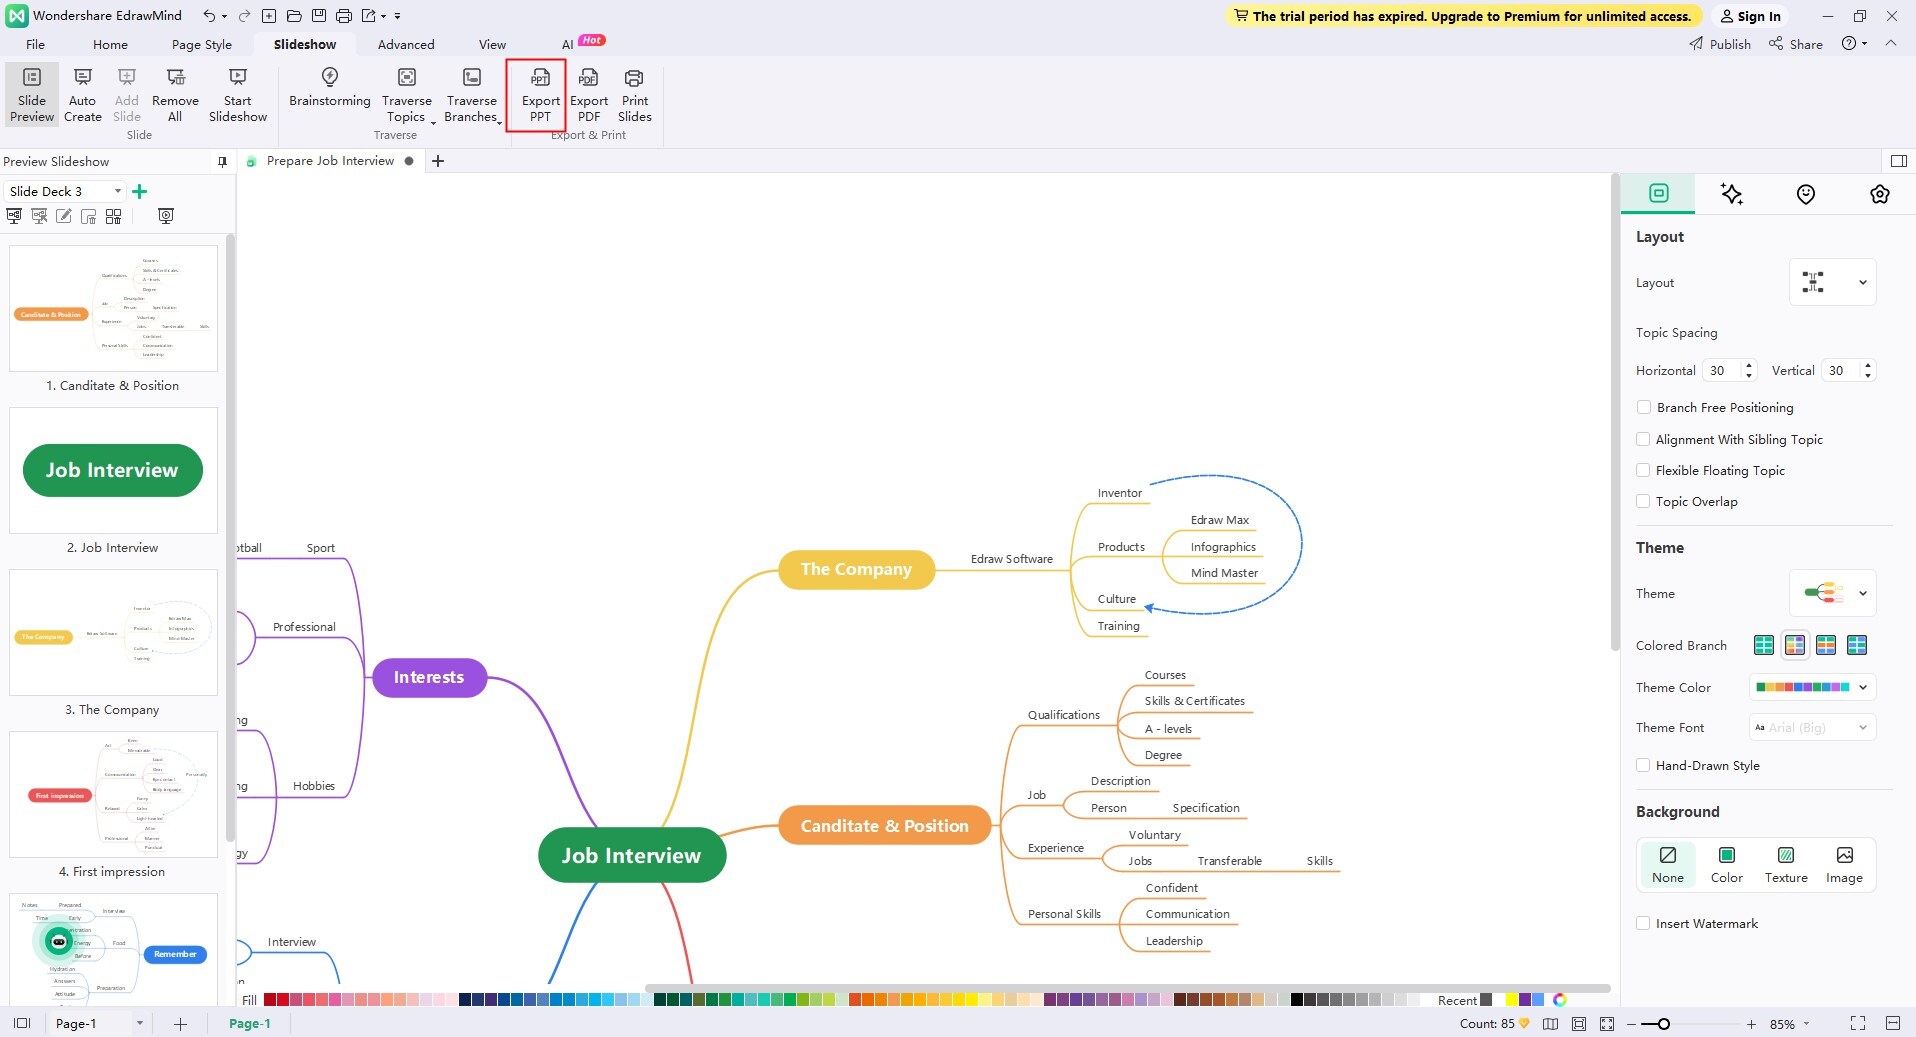Pin the Preview Slideshow panel
This screenshot has width=1916, height=1037.
coord(222,162)
